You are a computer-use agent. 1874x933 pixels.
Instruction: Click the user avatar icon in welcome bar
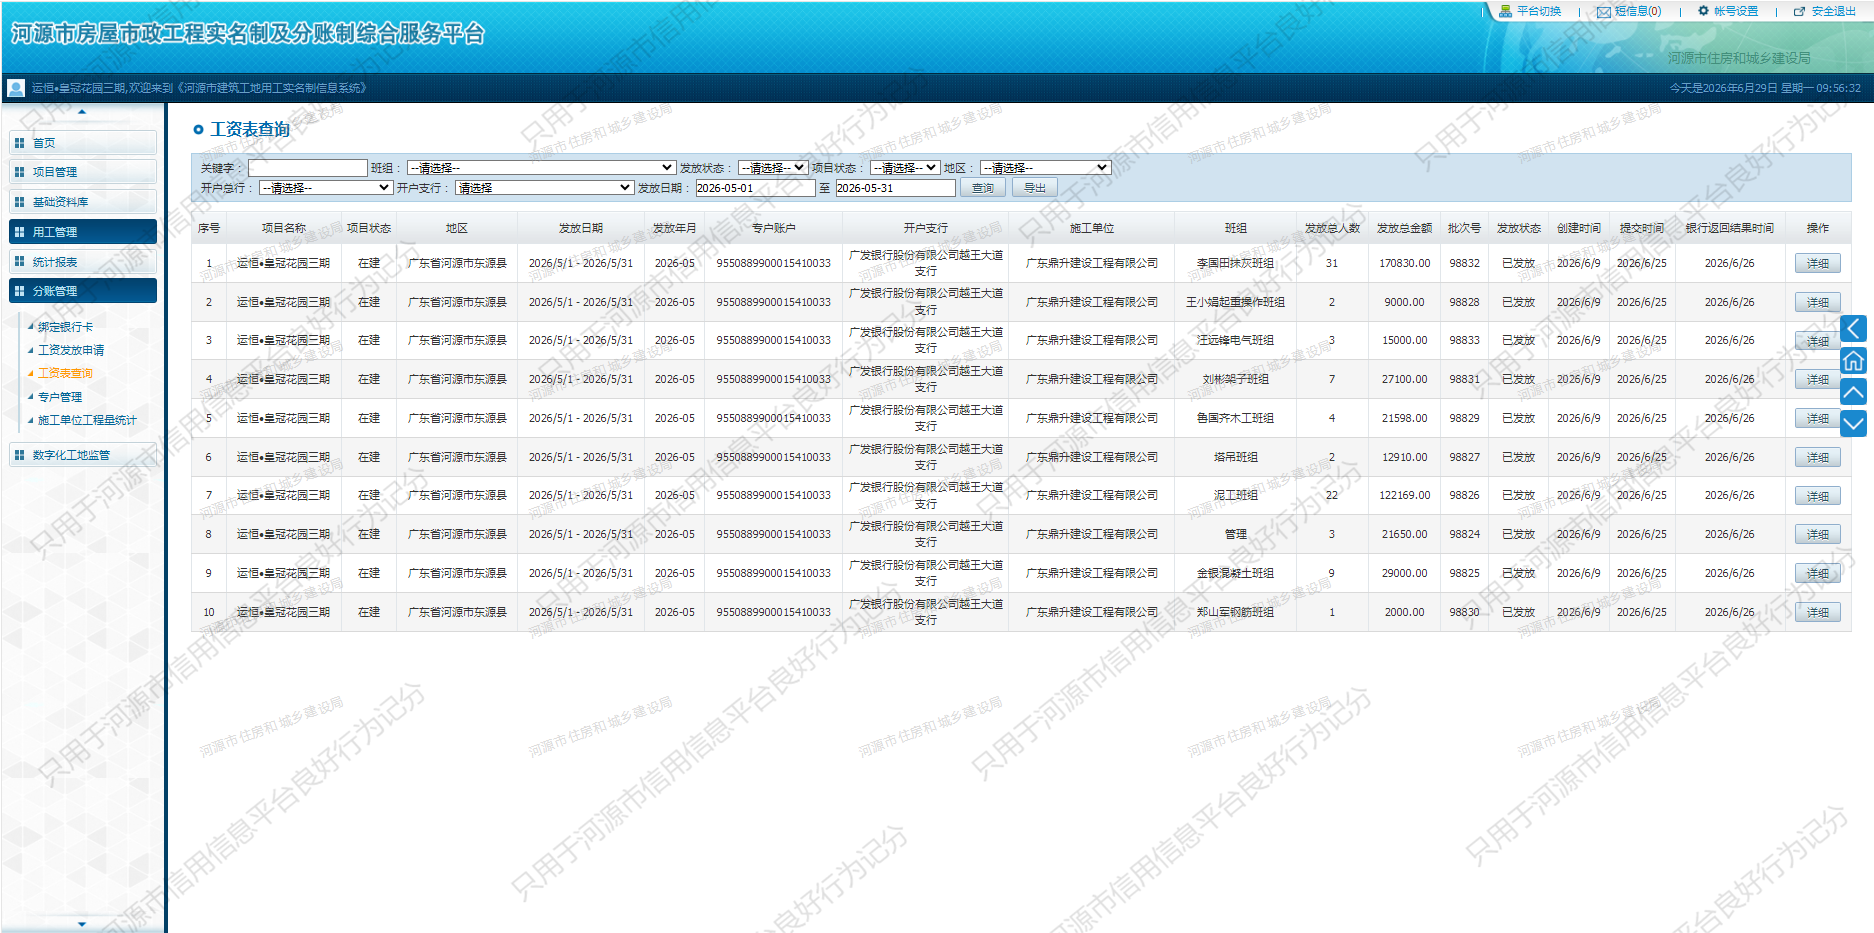pyautogui.click(x=16, y=88)
